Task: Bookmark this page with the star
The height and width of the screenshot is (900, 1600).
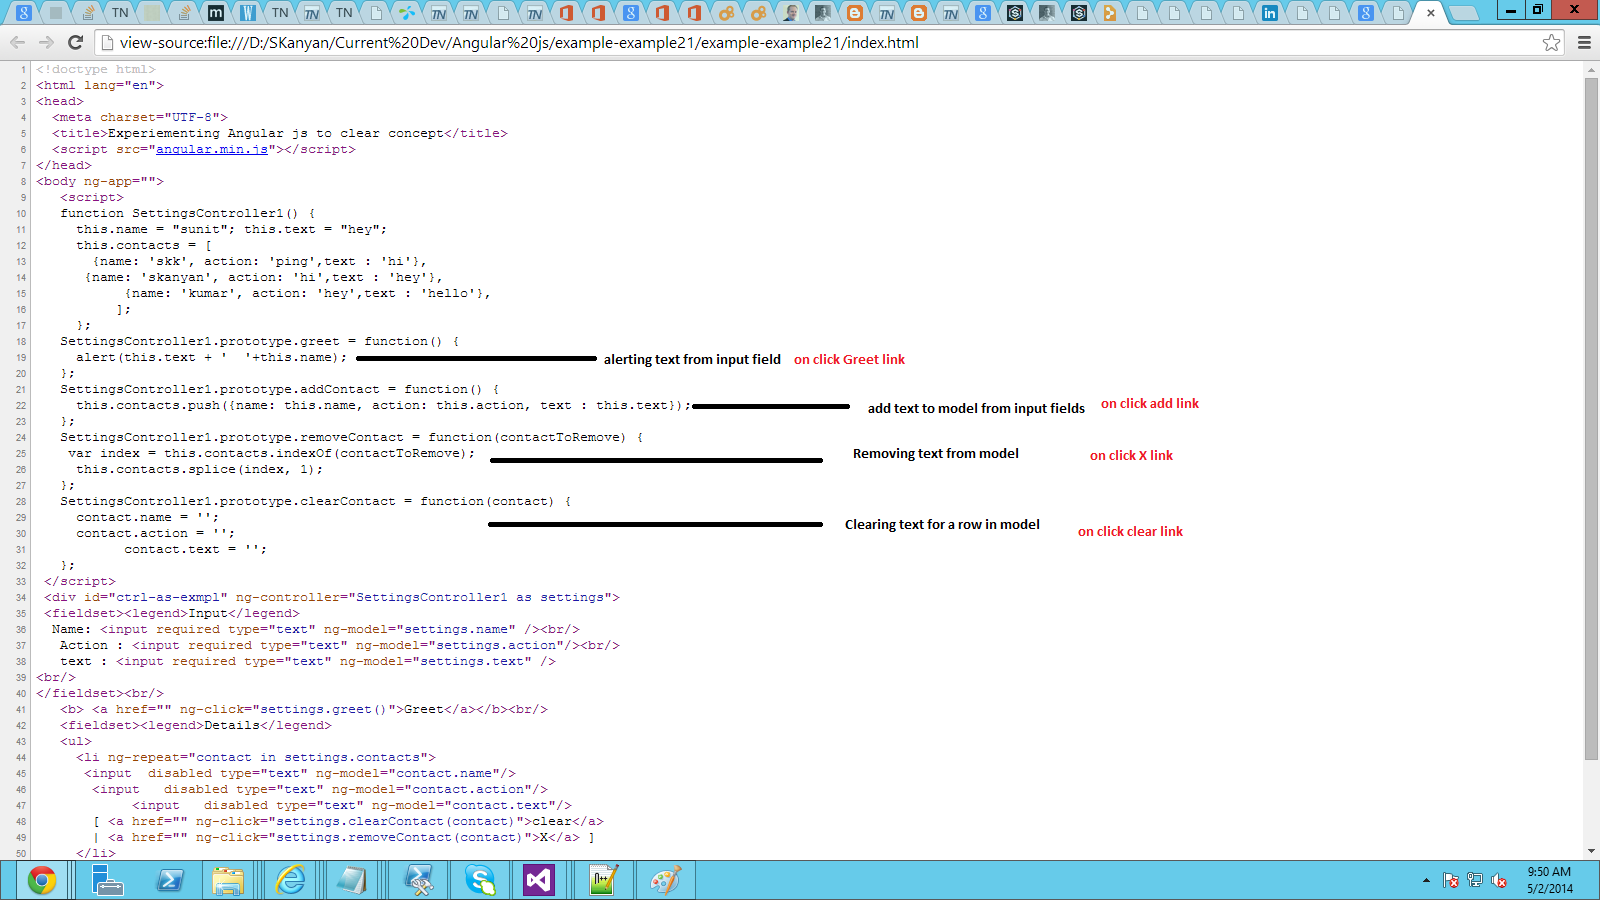Action: click(x=1551, y=42)
